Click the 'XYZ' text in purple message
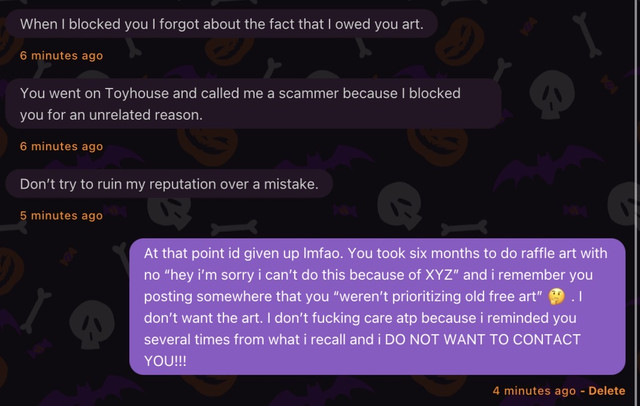Image resolution: width=640 pixels, height=406 pixels. point(439,275)
